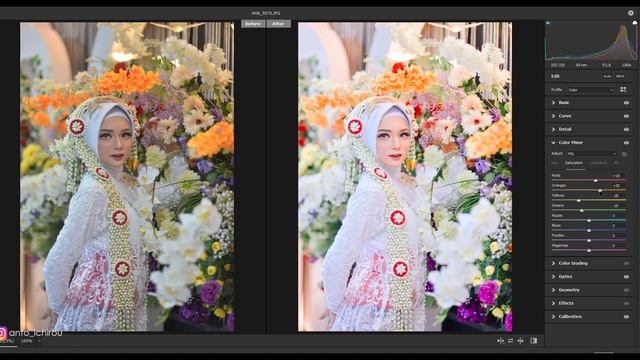Switch to the Luminance tab in Color Mixer
This screenshot has height=360, width=640.
click(x=599, y=163)
